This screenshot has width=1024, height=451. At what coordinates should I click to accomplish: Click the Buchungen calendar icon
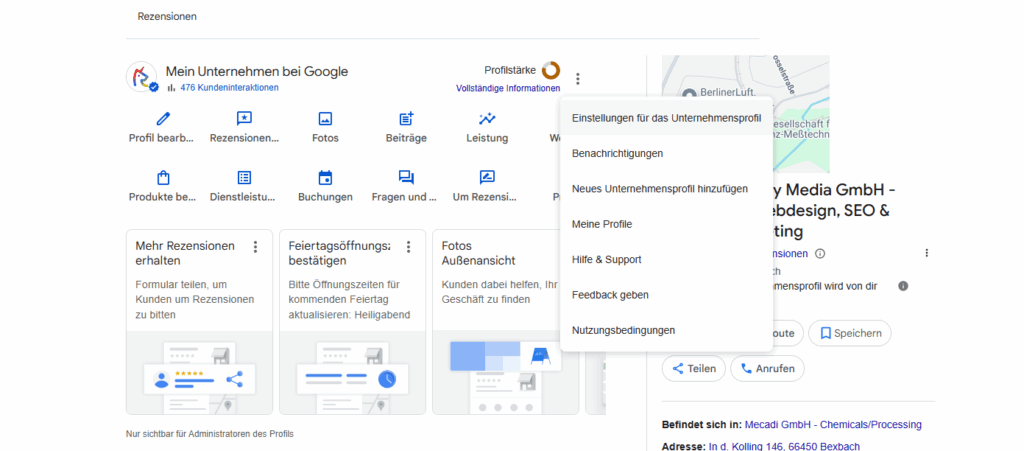click(x=325, y=178)
